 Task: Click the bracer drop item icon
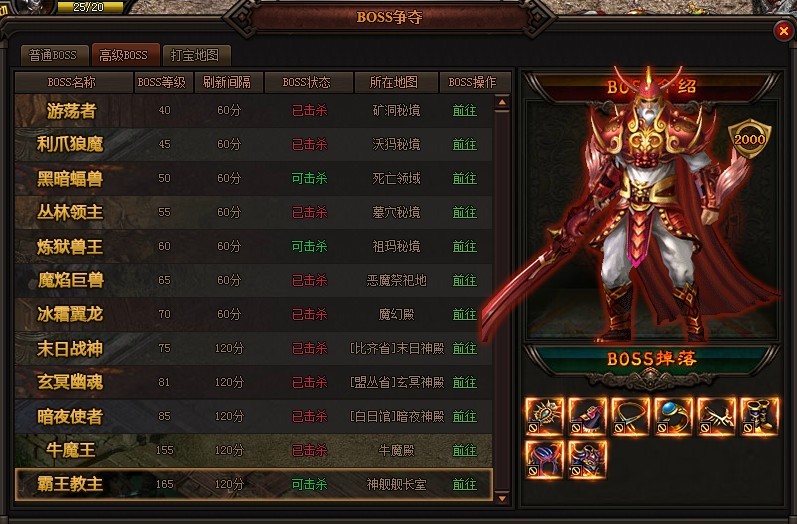coord(588,416)
